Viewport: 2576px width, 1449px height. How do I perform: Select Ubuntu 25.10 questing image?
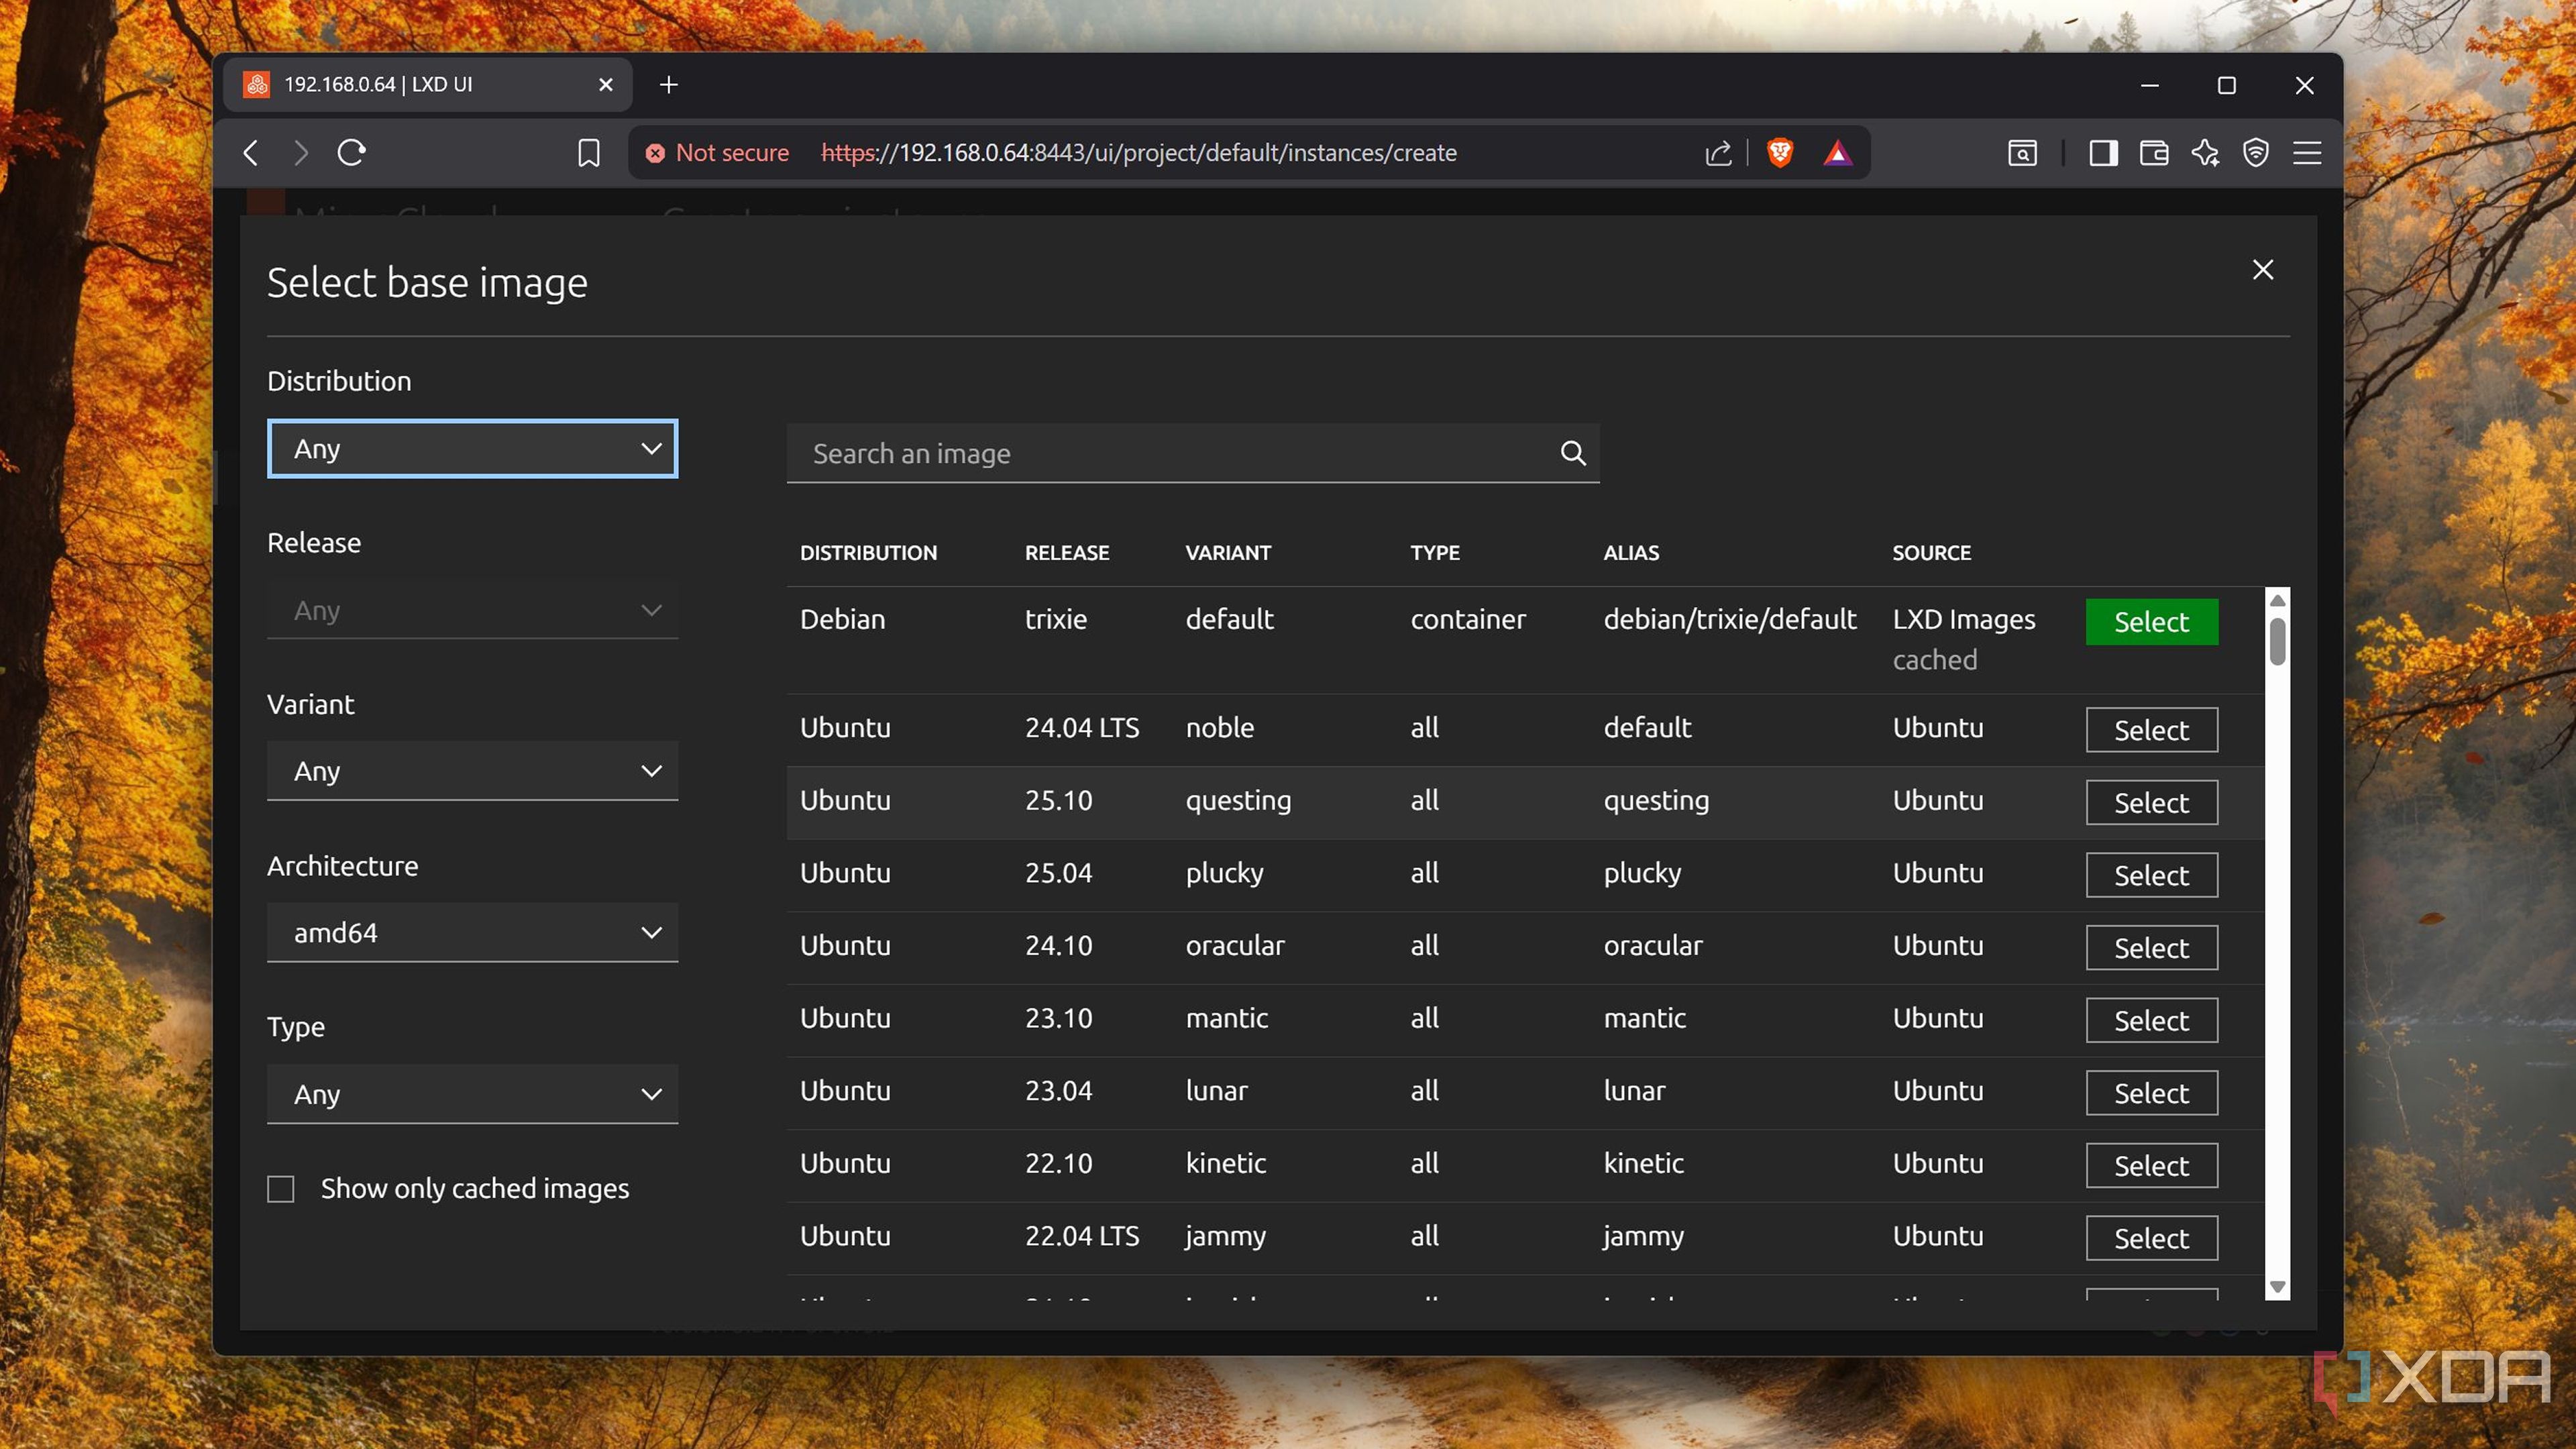(2151, 803)
